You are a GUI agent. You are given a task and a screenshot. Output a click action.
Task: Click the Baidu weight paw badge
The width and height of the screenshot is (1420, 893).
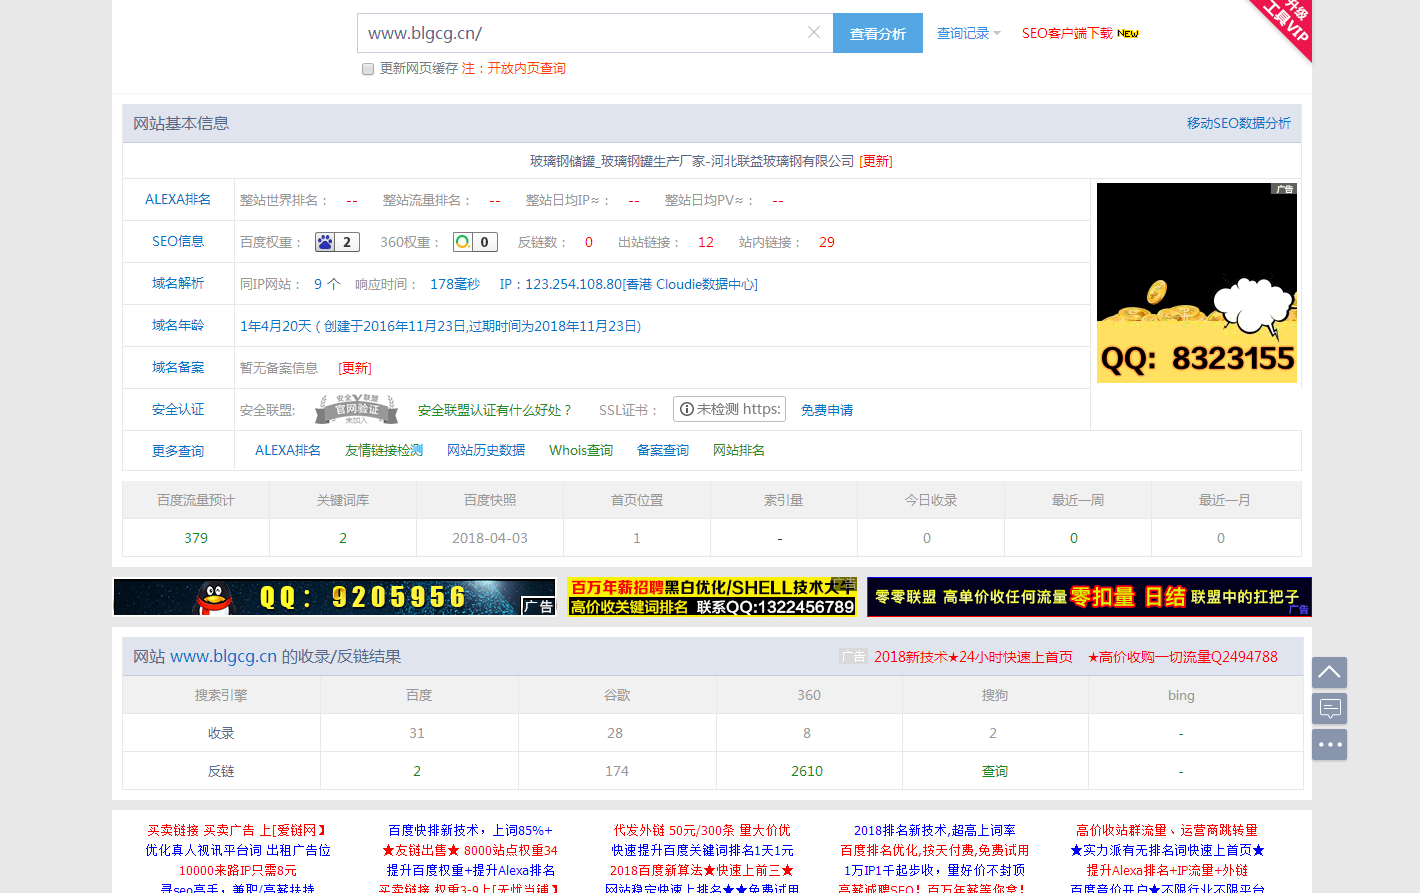pyautogui.click(x=336, y=242)
